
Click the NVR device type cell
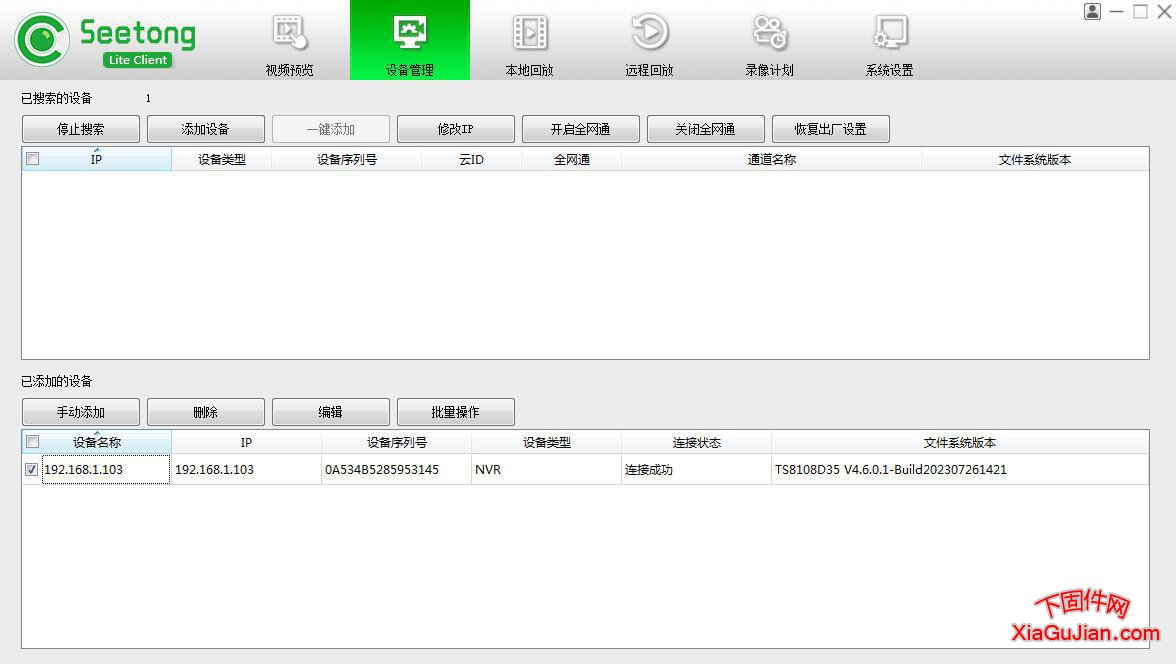(x=546, y=469)
